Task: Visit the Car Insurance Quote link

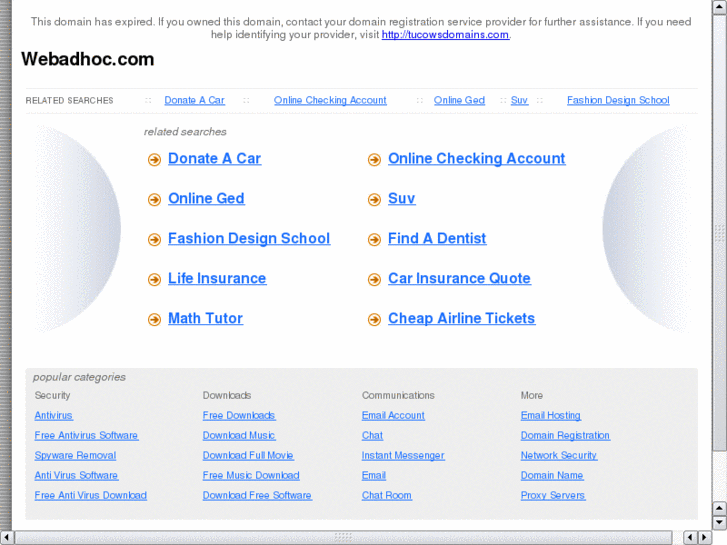Action: tap(459, 278)
